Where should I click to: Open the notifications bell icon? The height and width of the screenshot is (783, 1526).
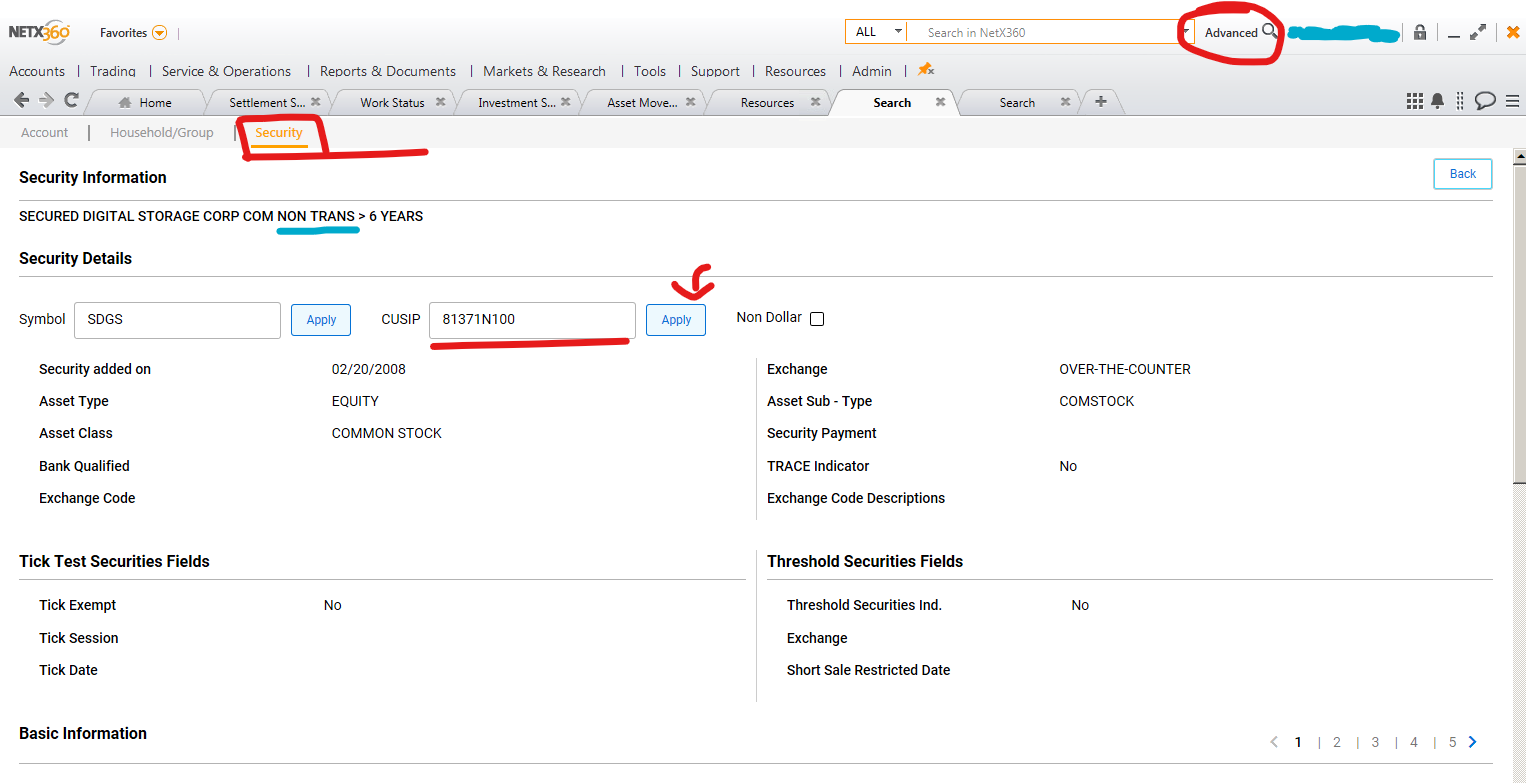coord(1438,101)
